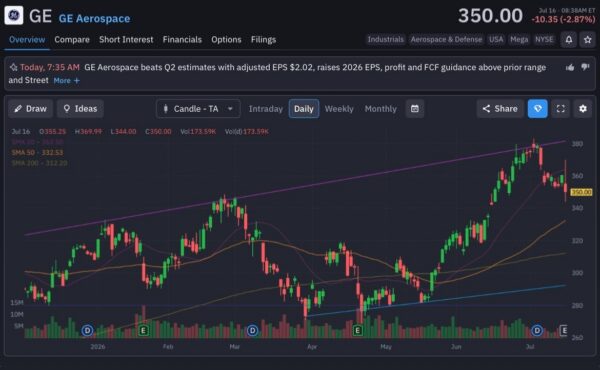The height and width of the screenshot is (370, 600).
Task: Click the -10.35 (-2.87%) change value
Action: click(x=563, y=19)
